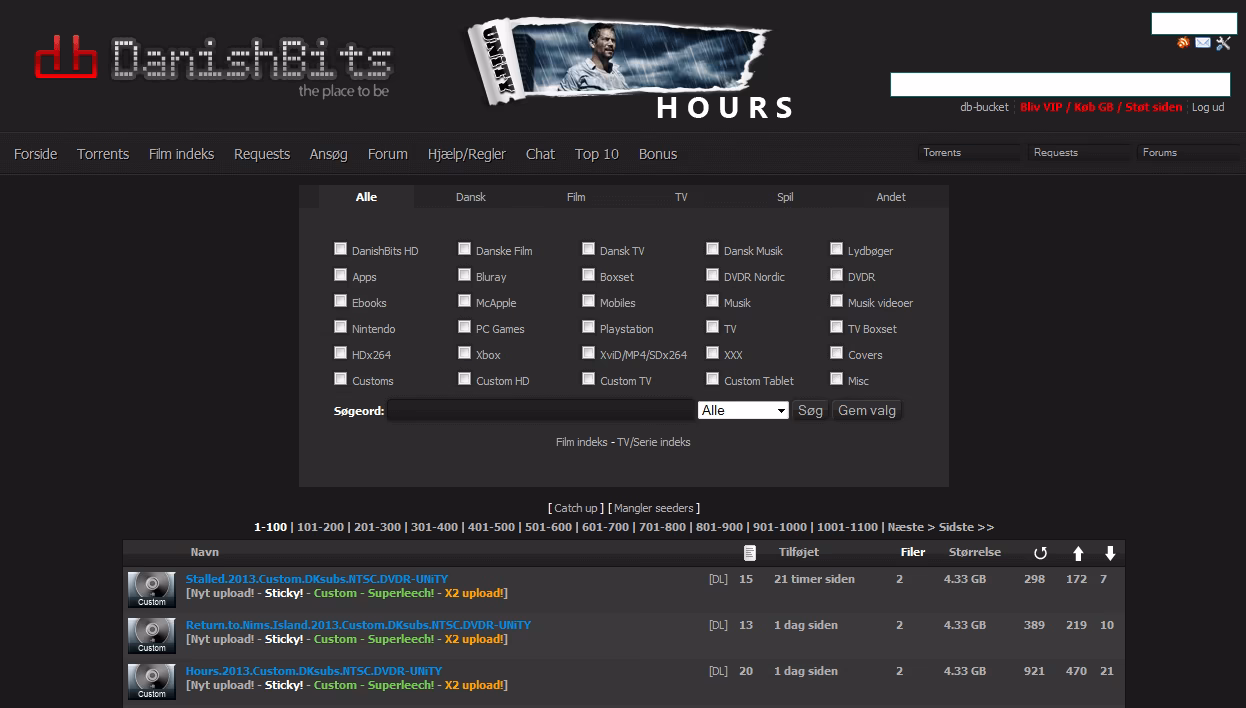Sort by seeders up arrow column
Screen dimensions: 1246x708
[x=1078, y=553]
